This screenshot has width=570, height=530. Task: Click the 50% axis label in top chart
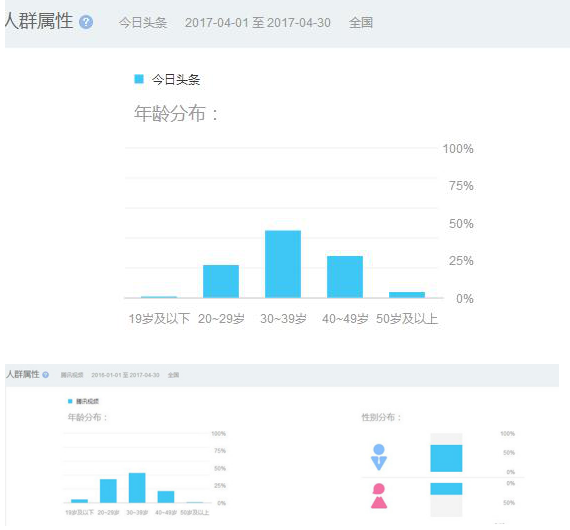(461, 224)
